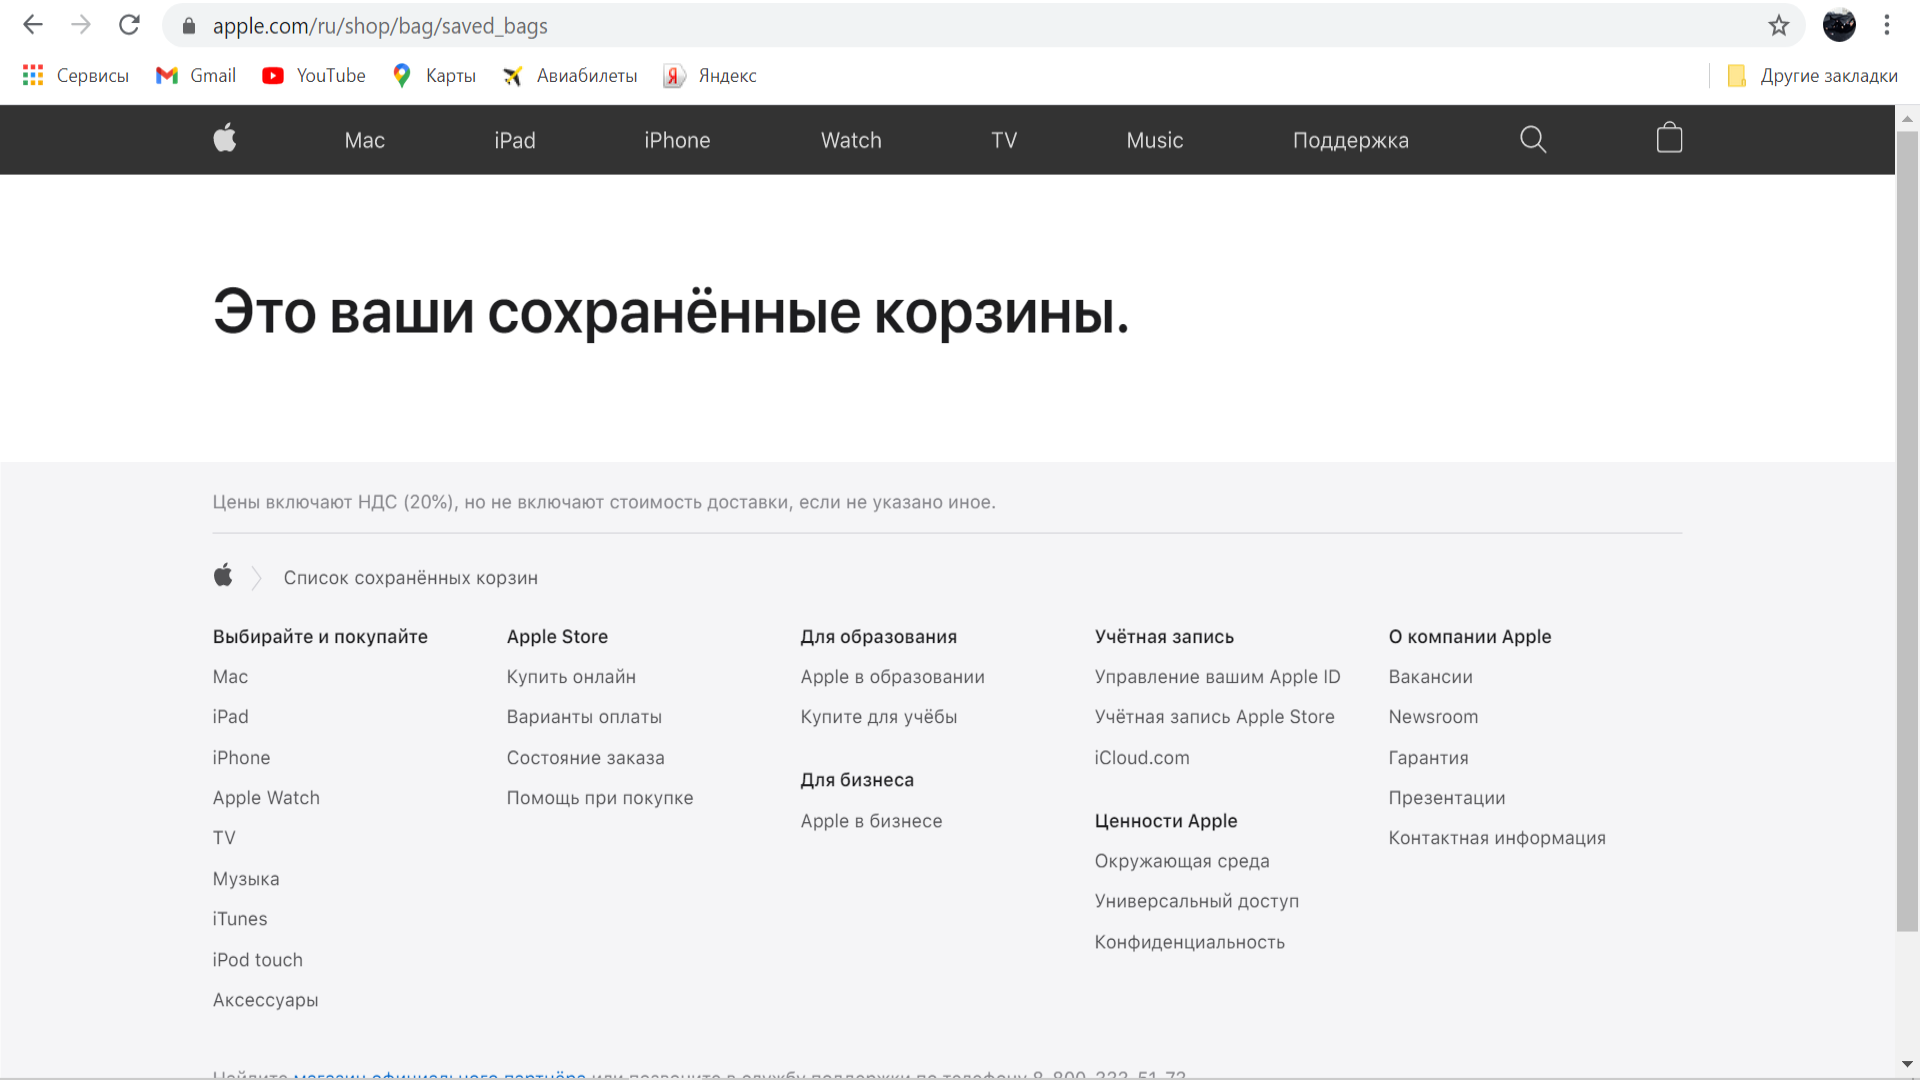Viewport: 1920px width, 1080px height.
Task: Open the Музыка footer link
Action: click(x=246, y=879)
